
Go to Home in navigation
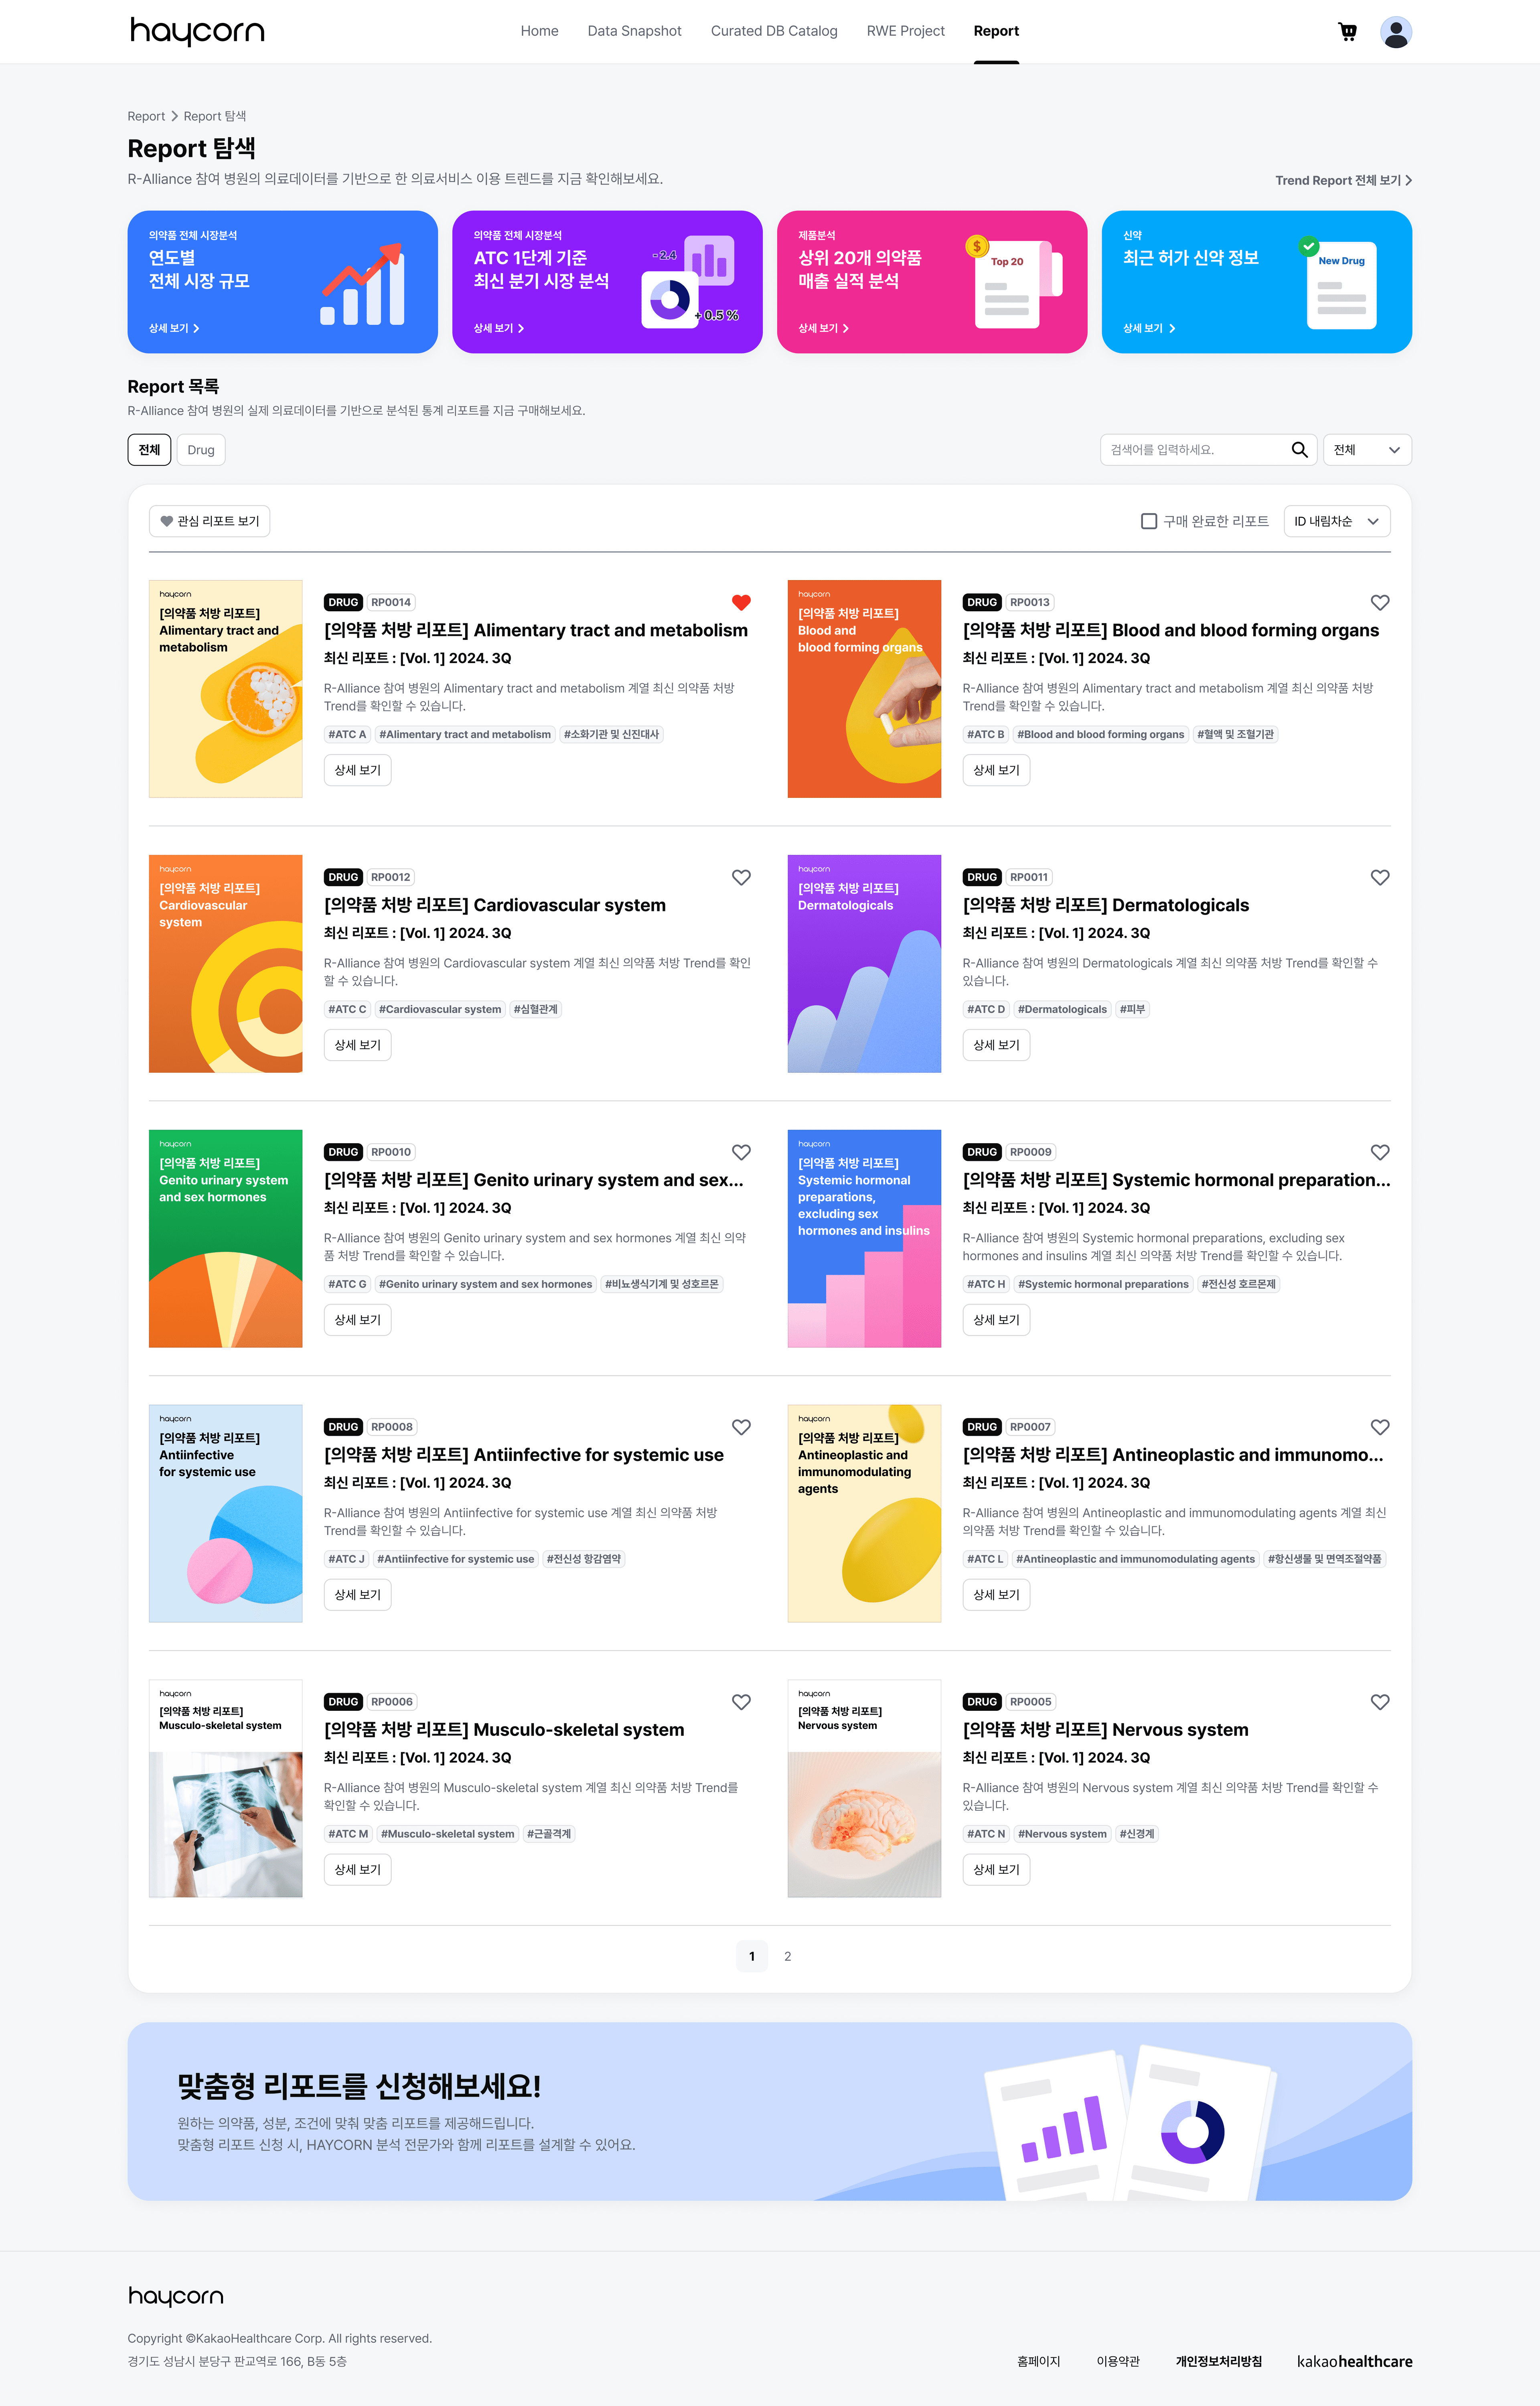tap(539, 31)
